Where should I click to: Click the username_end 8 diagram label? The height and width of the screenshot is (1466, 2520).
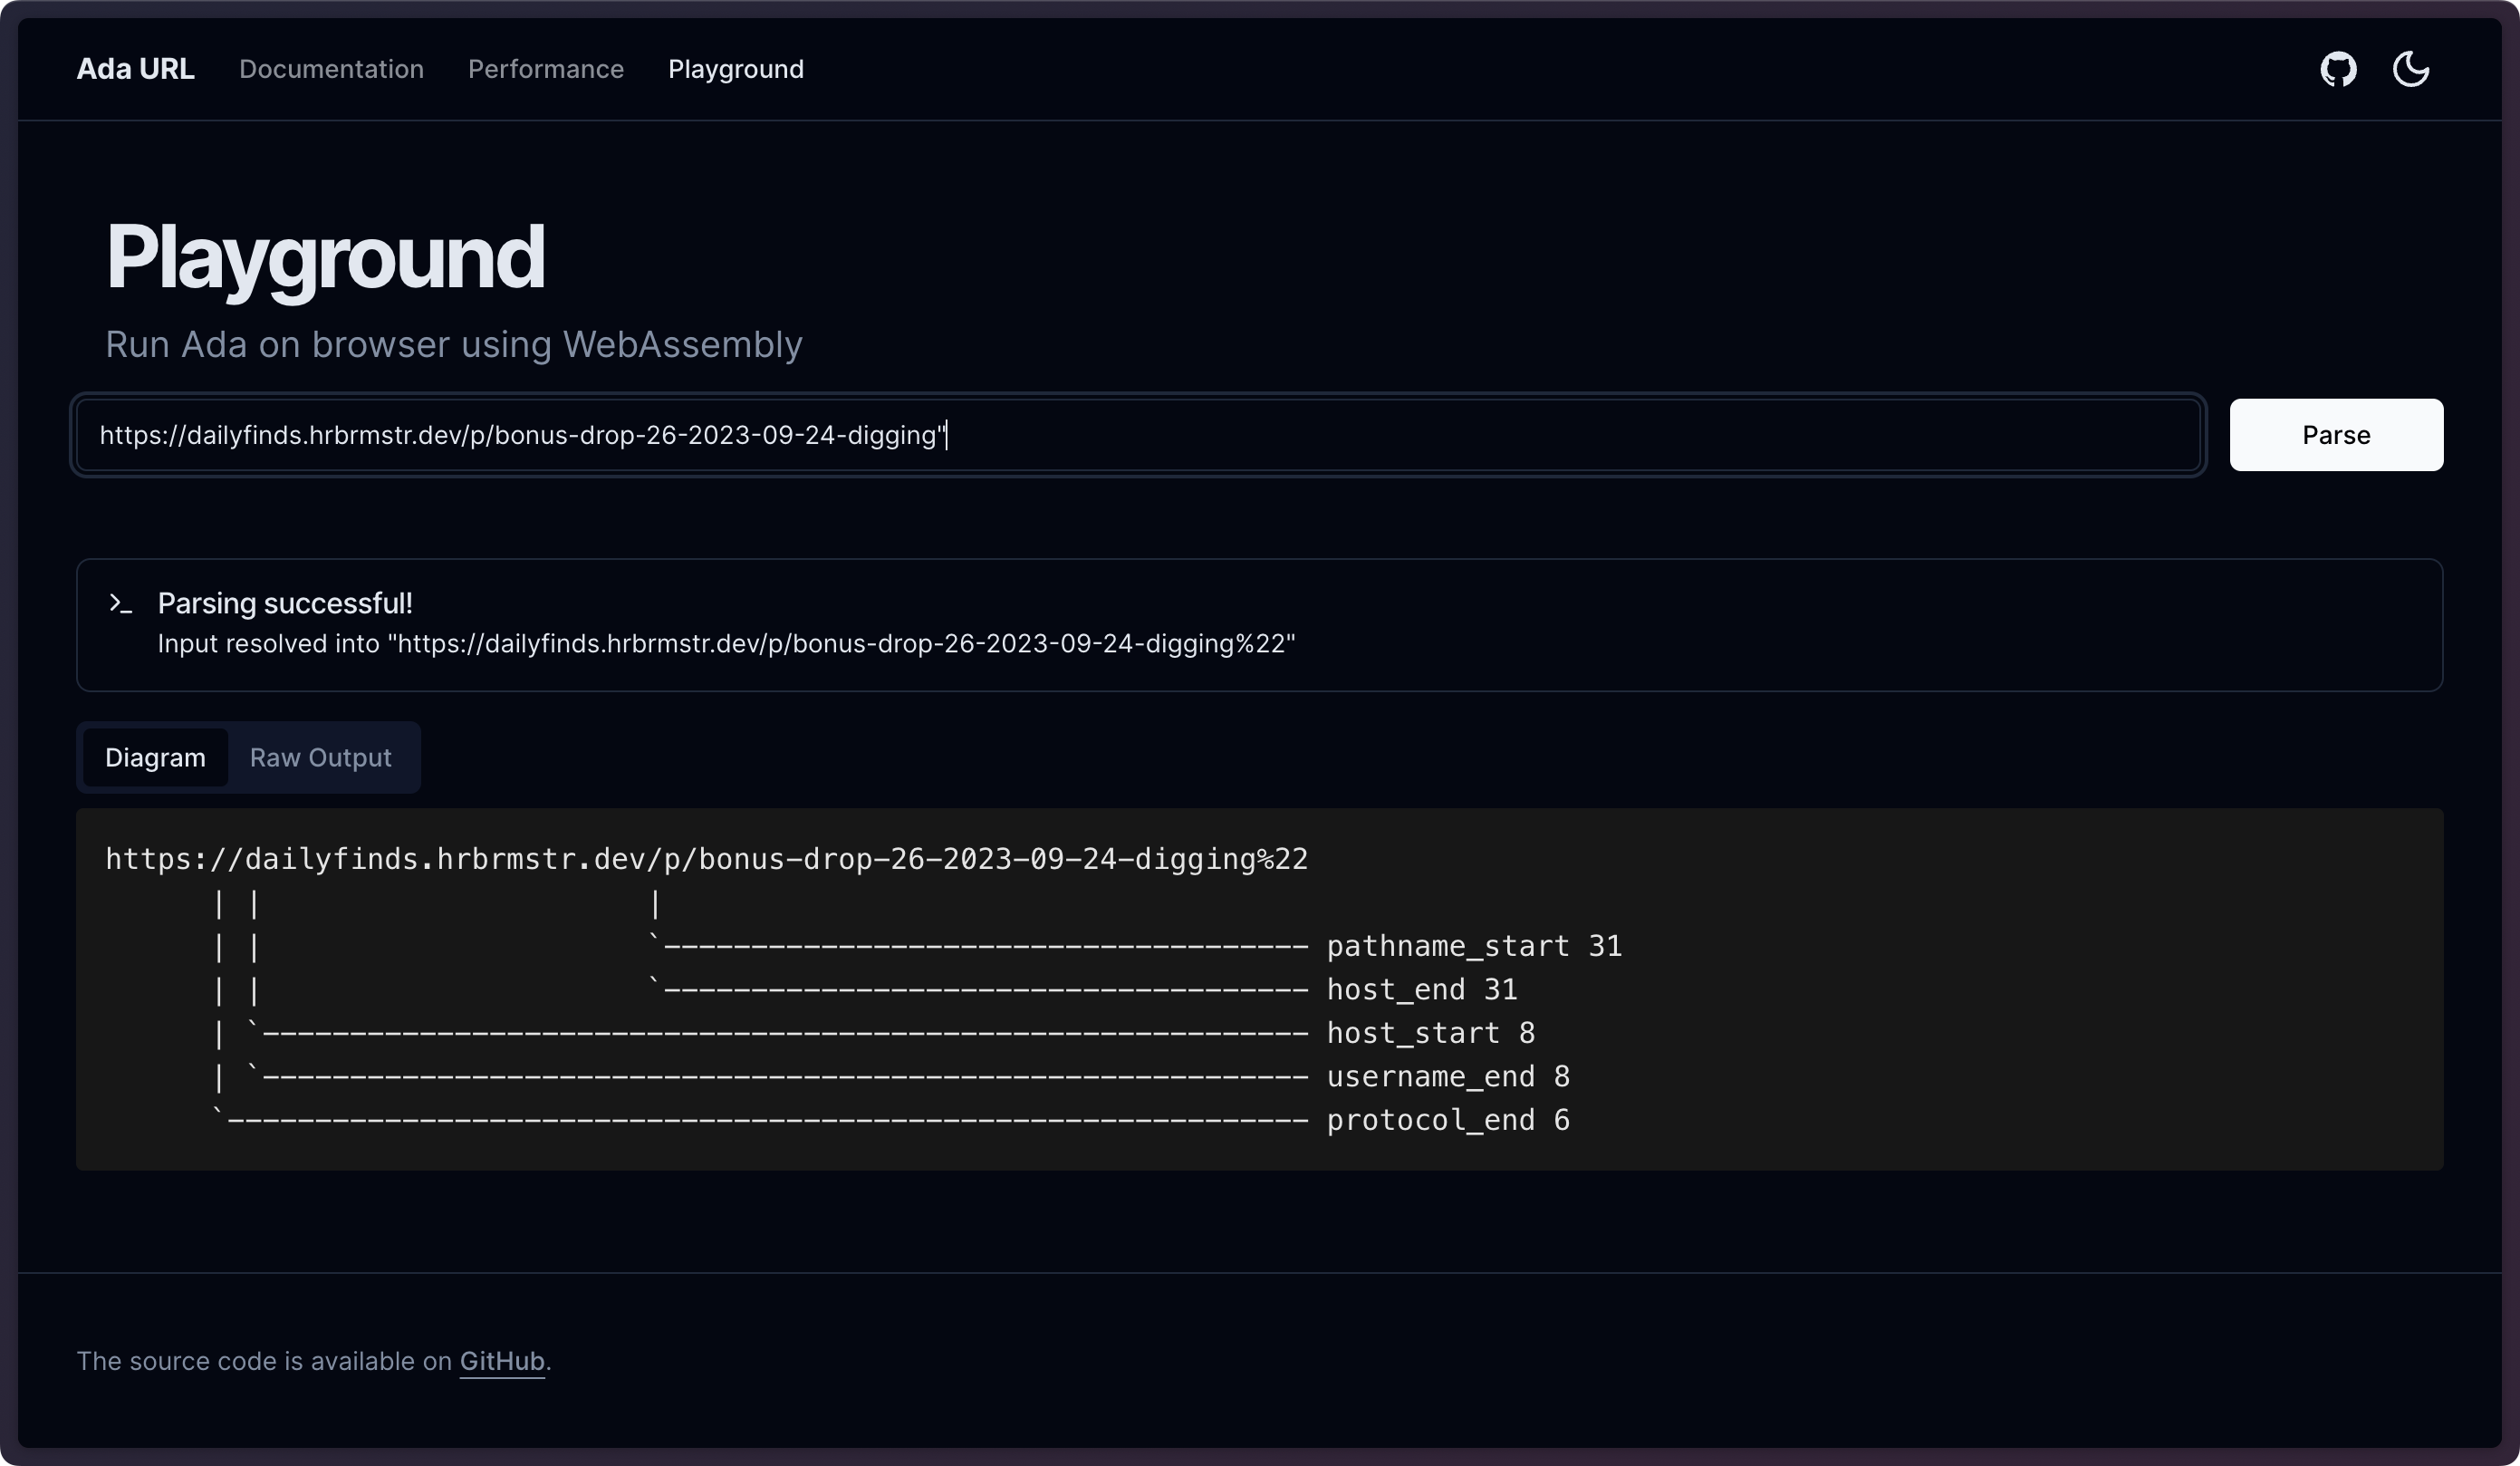pos(1447,1077)
